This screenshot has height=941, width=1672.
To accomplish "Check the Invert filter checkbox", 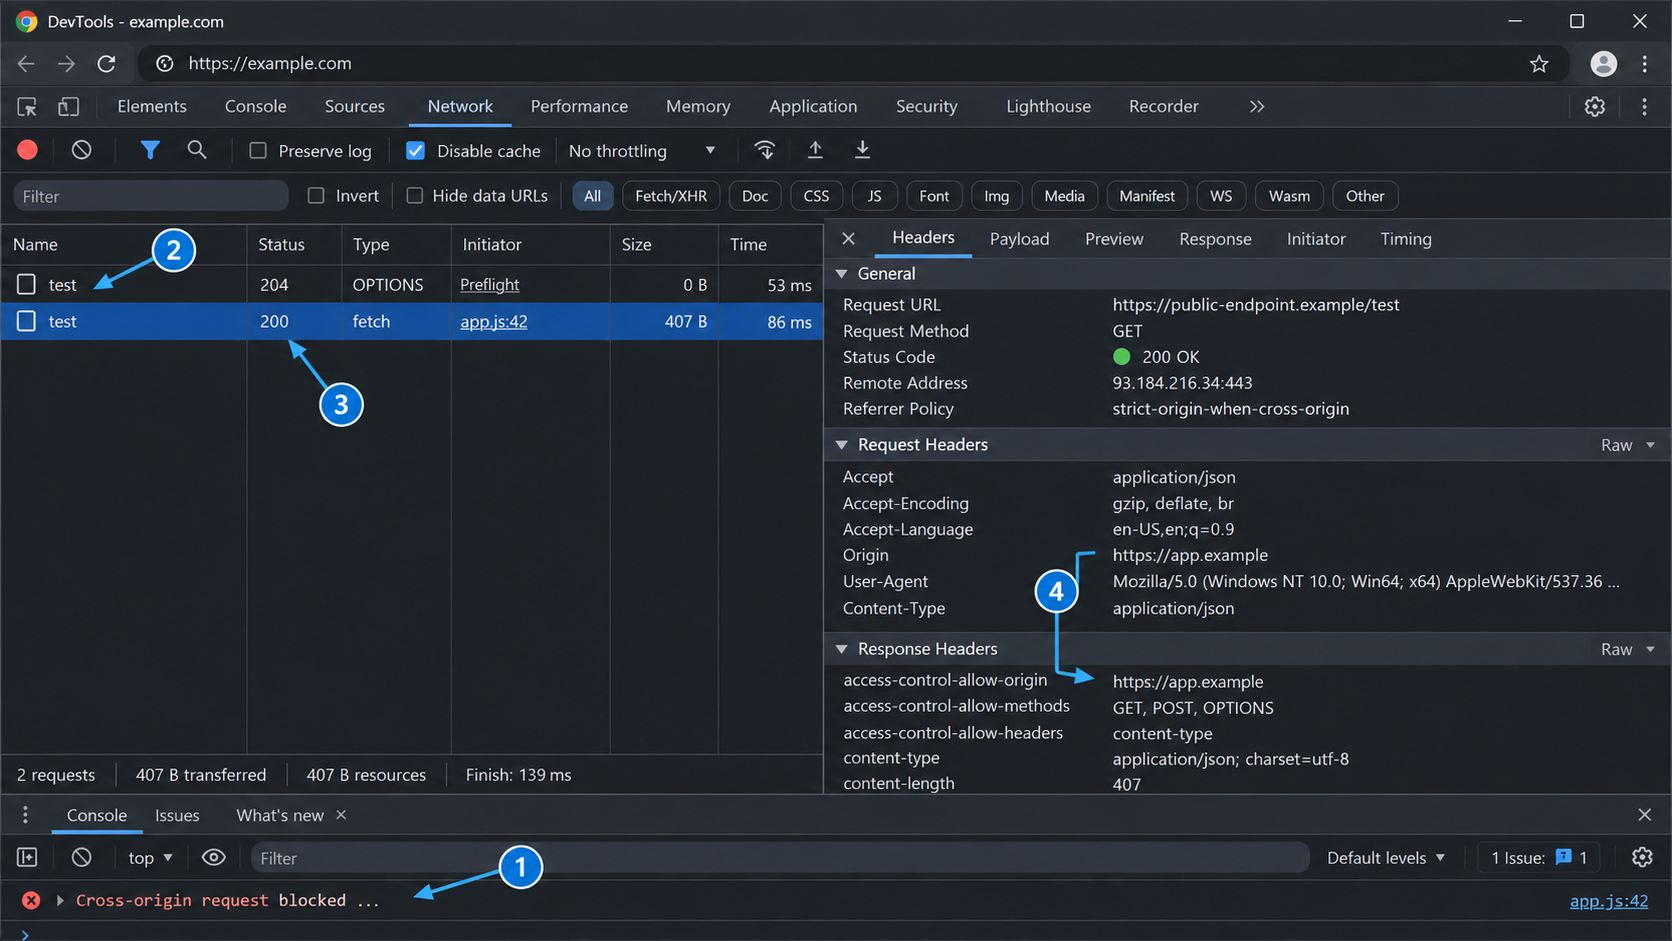I will (316, 196).
